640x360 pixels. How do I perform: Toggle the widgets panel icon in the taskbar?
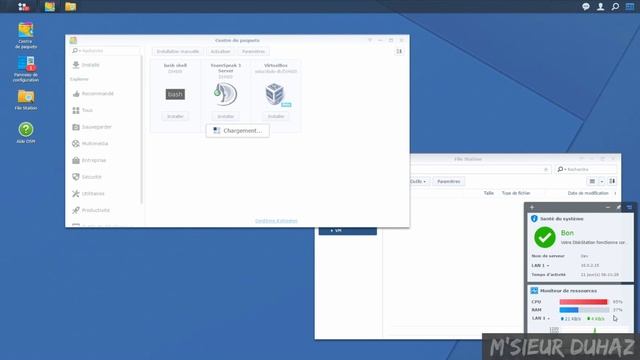click(630, 7)
